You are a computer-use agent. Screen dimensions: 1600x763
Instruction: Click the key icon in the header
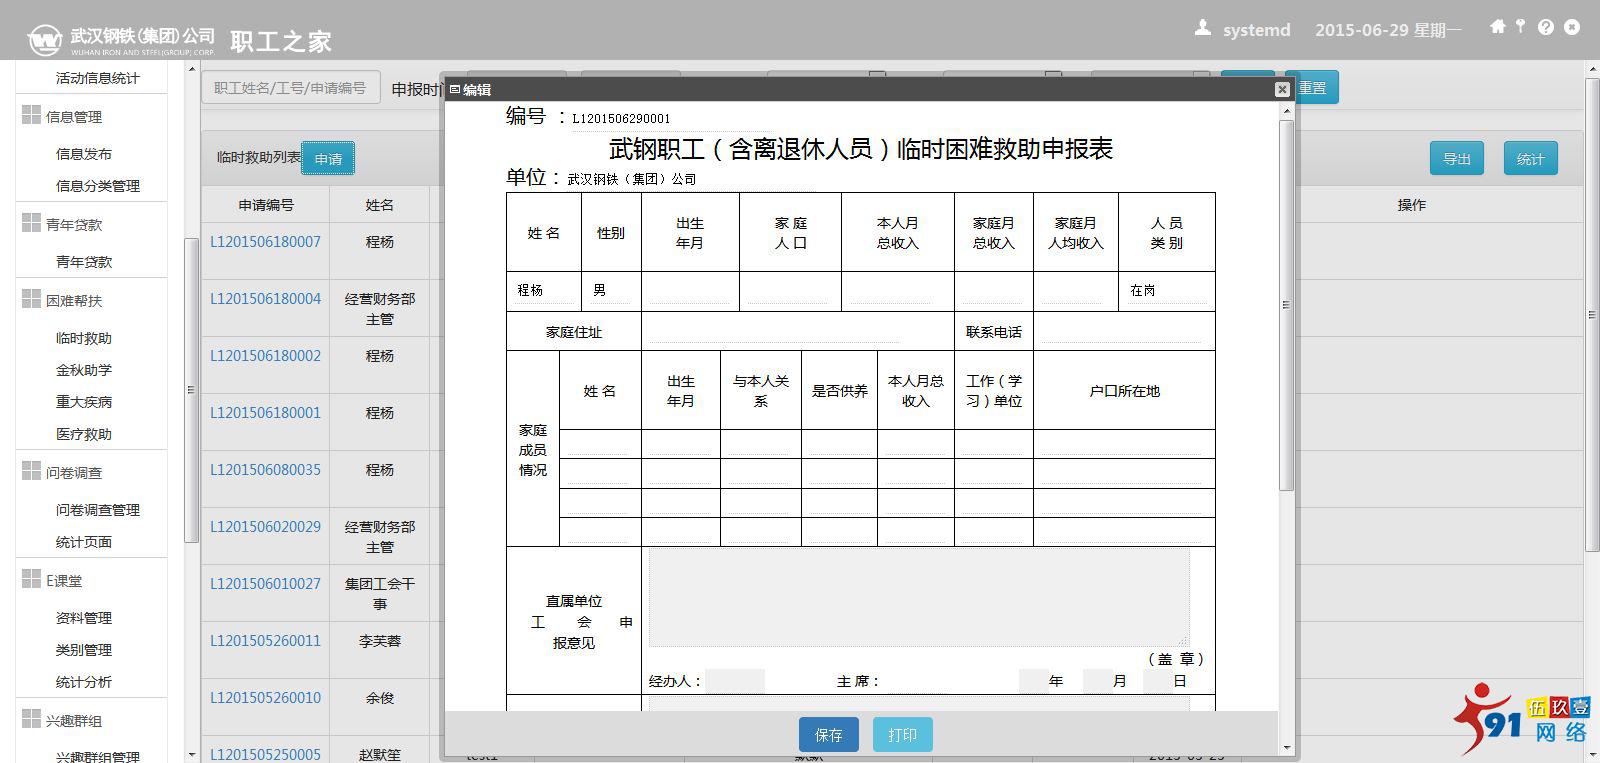click(1520, 27)
